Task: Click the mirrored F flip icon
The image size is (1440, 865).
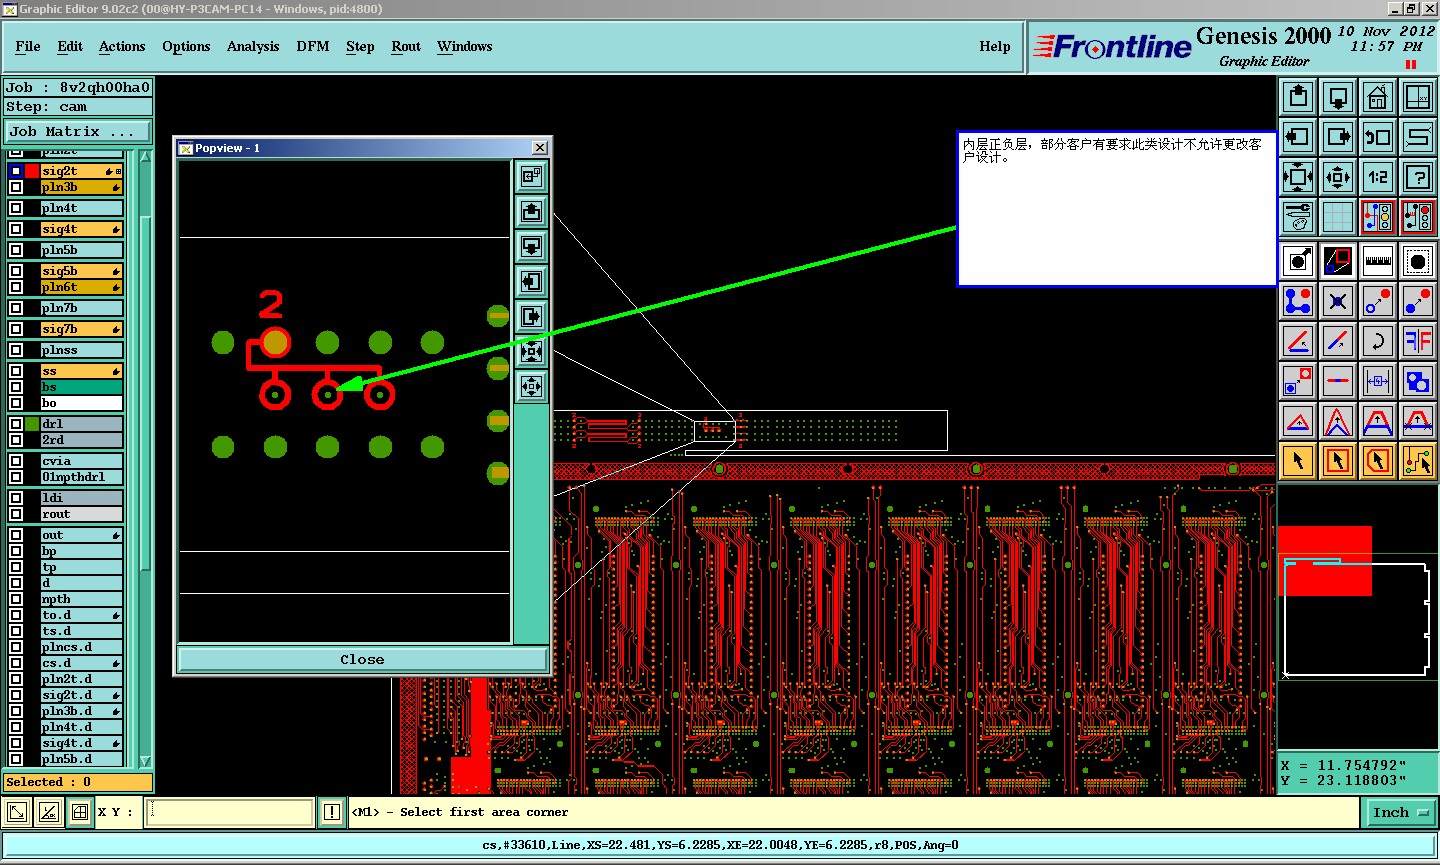Action: tap(1418, 341)
